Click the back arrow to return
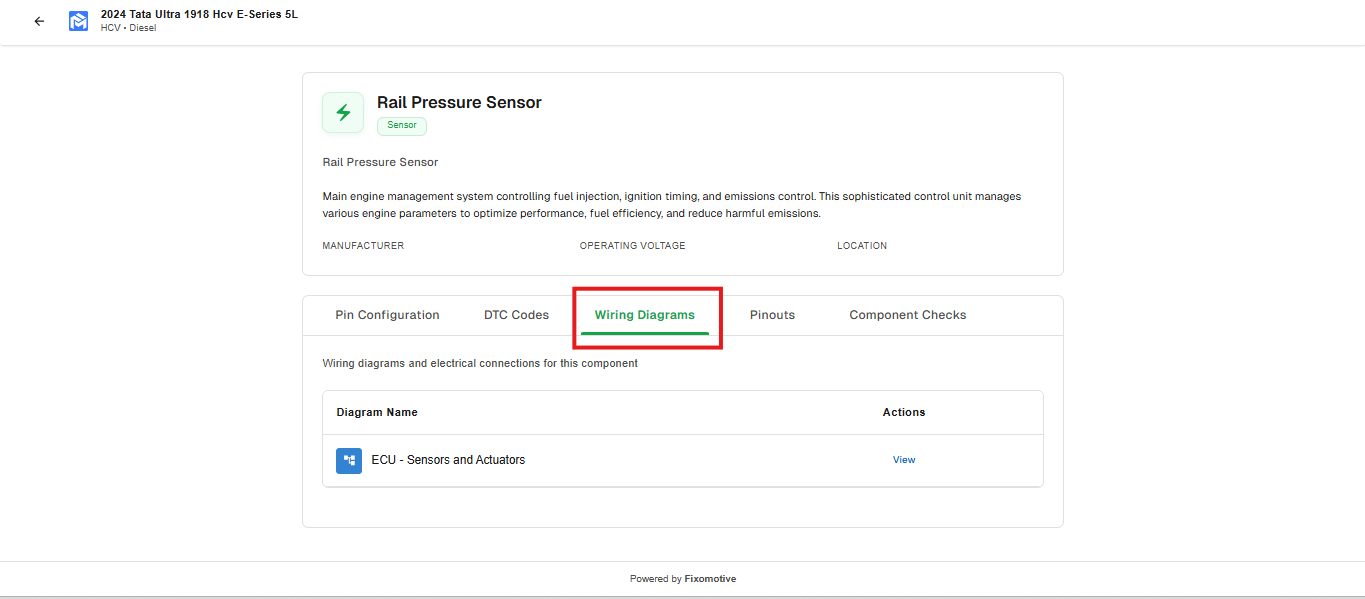 pos(38,20)
